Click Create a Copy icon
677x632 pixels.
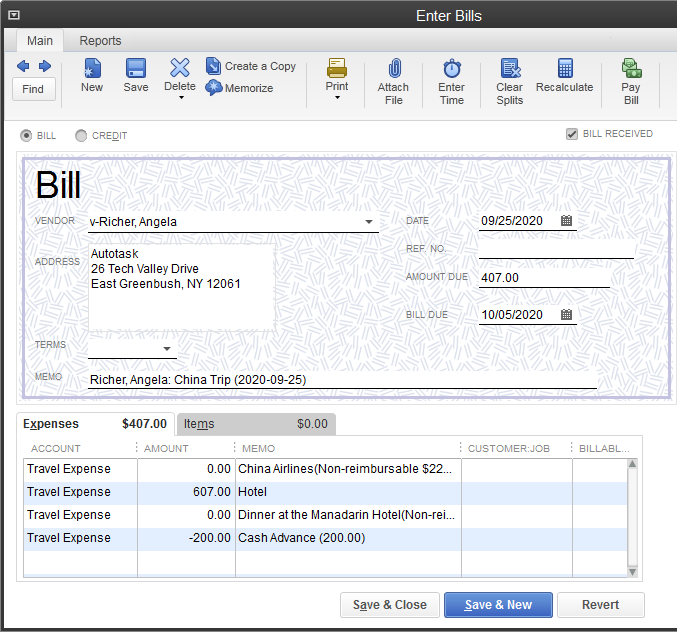213,66
